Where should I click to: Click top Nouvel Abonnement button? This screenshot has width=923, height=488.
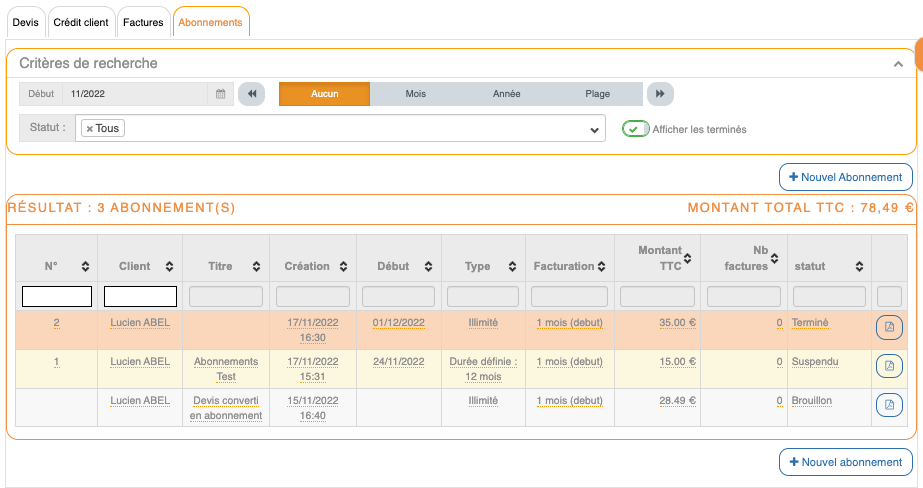845,177
